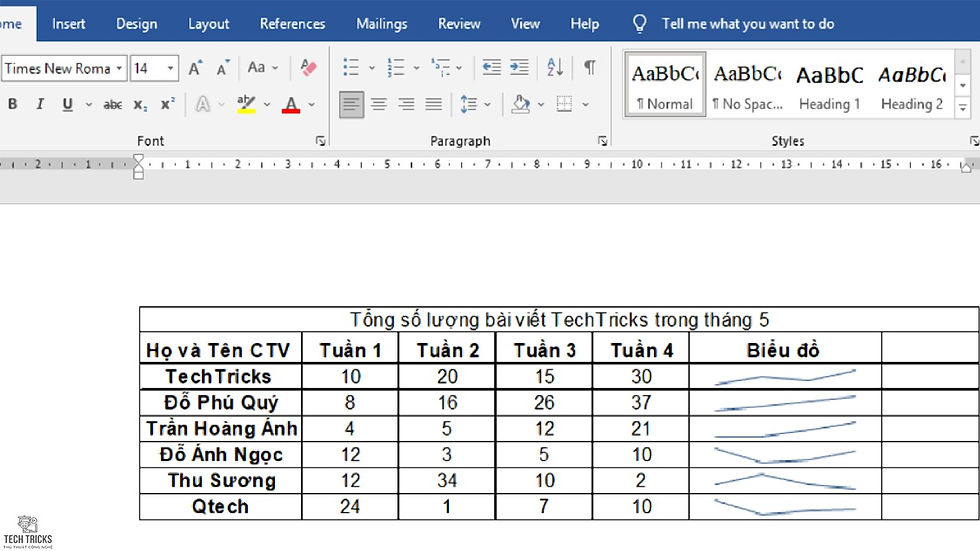980x551 pixels.
Task: Apply Heading 2 style
Action: [x=912, y=84]
